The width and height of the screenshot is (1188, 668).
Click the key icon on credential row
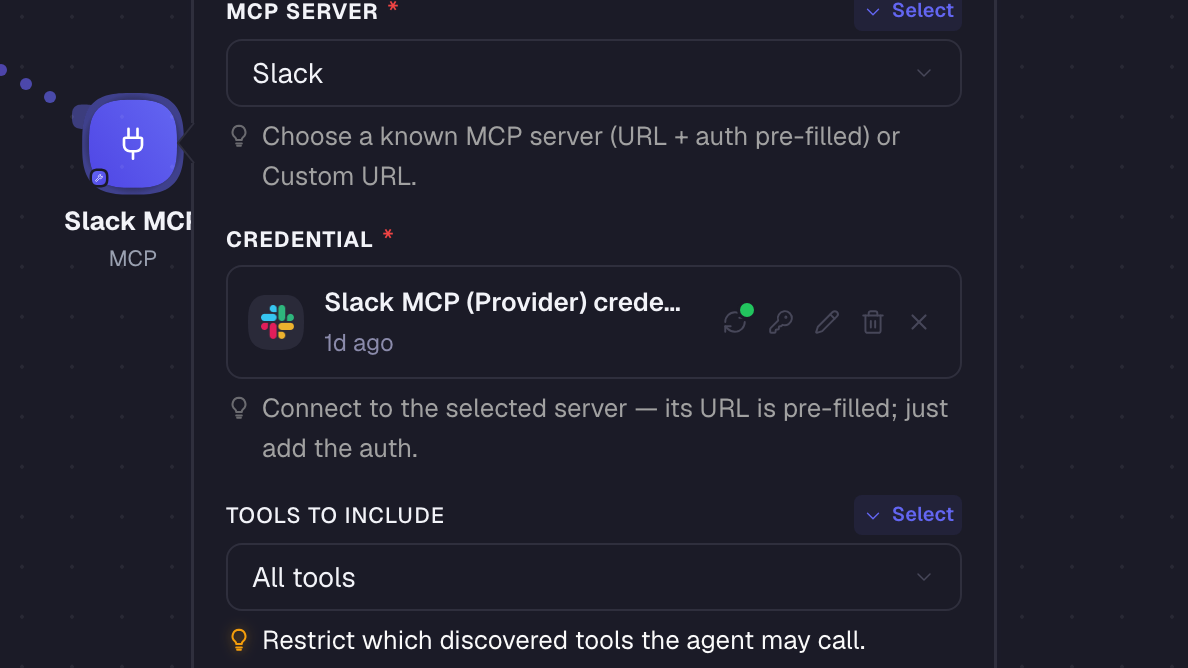(x=780, y=323)
